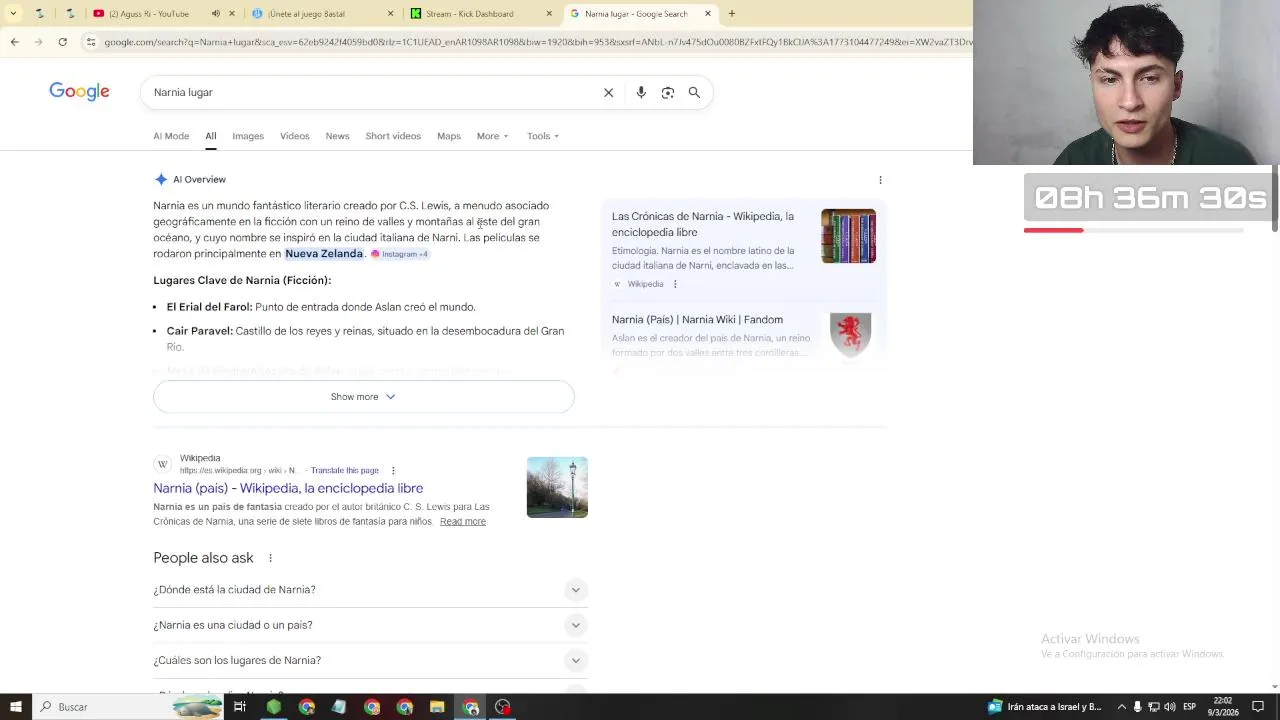Viewport: 1280px width, 720px height.
Task: Open a new browser tab
Action: pyautogui.click(x=731, y=14)
